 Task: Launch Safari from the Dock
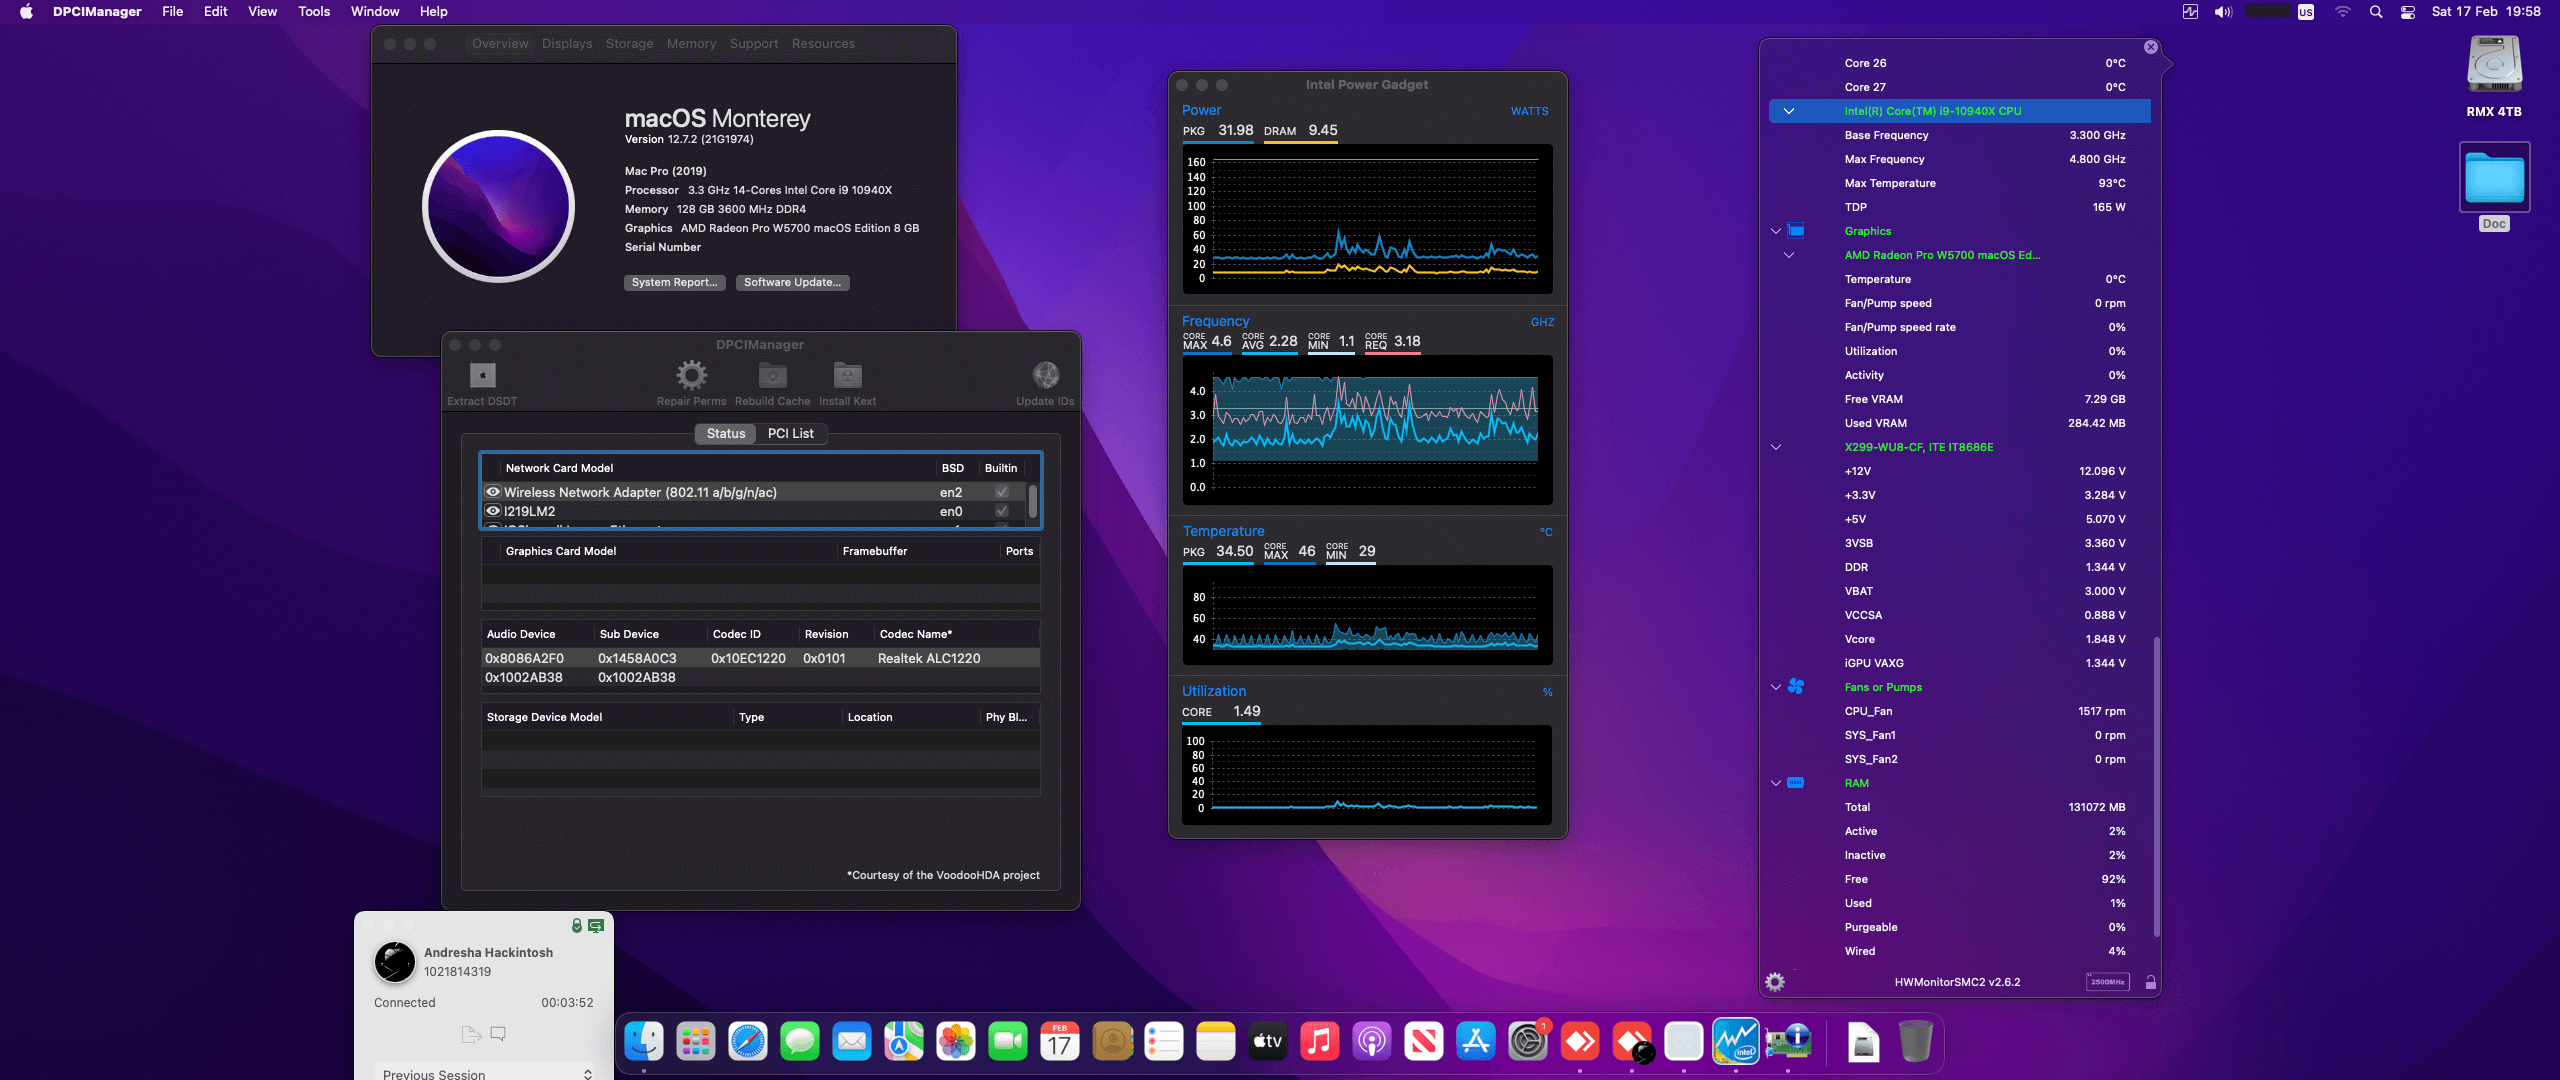[x=748, y=1042]
